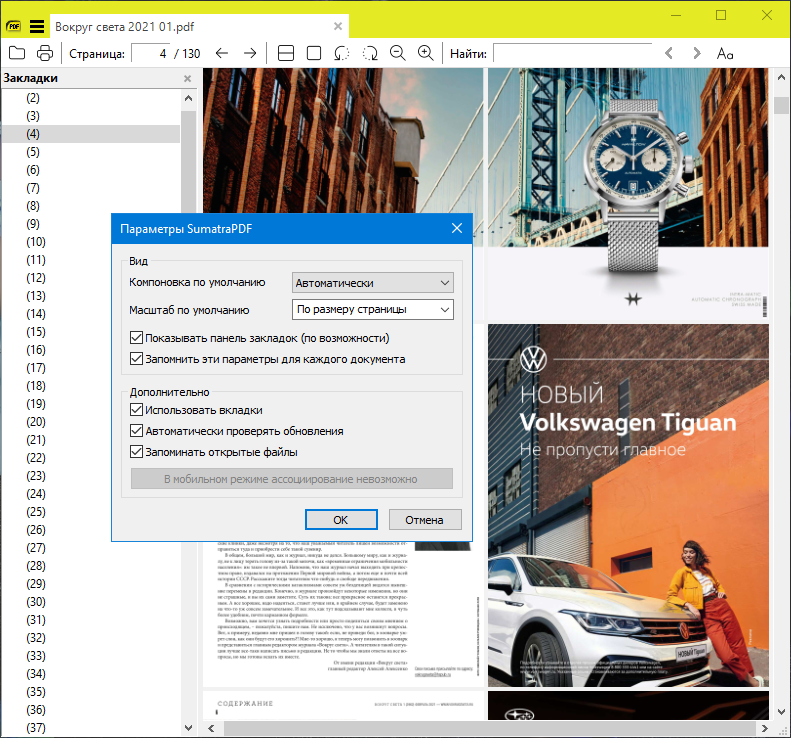
Task: Close the Закладки bookmarks panel
Action: (188, 79)
